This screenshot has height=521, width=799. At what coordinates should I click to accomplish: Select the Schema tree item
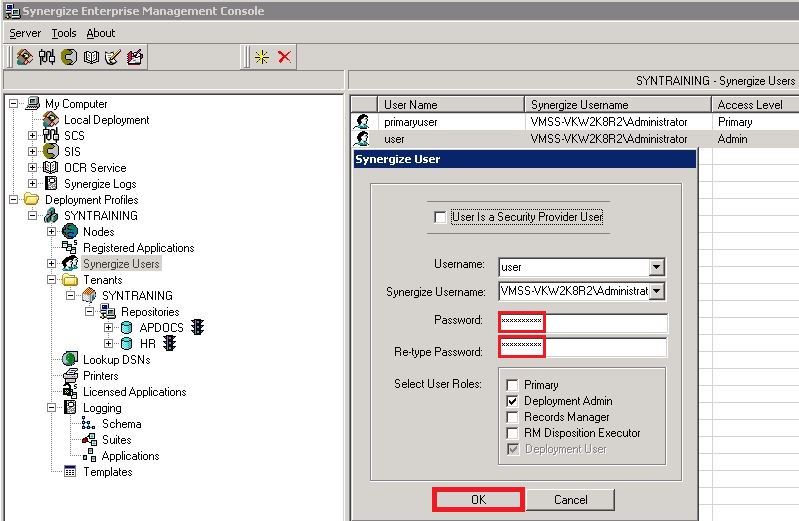(x=121, y=424)
